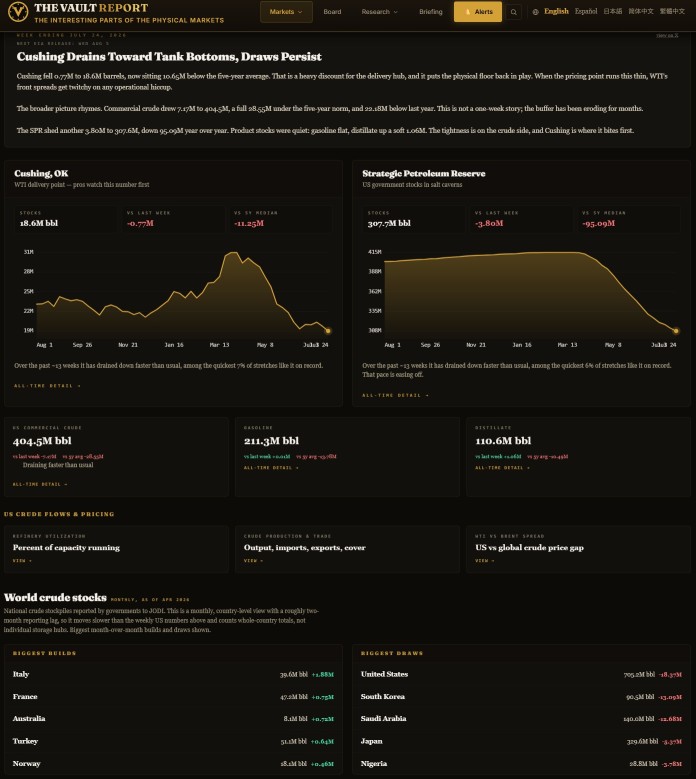Click the 211.3M bbl gasoline figure
This screenshot has width=696, height=779.
tap(271, 441)
